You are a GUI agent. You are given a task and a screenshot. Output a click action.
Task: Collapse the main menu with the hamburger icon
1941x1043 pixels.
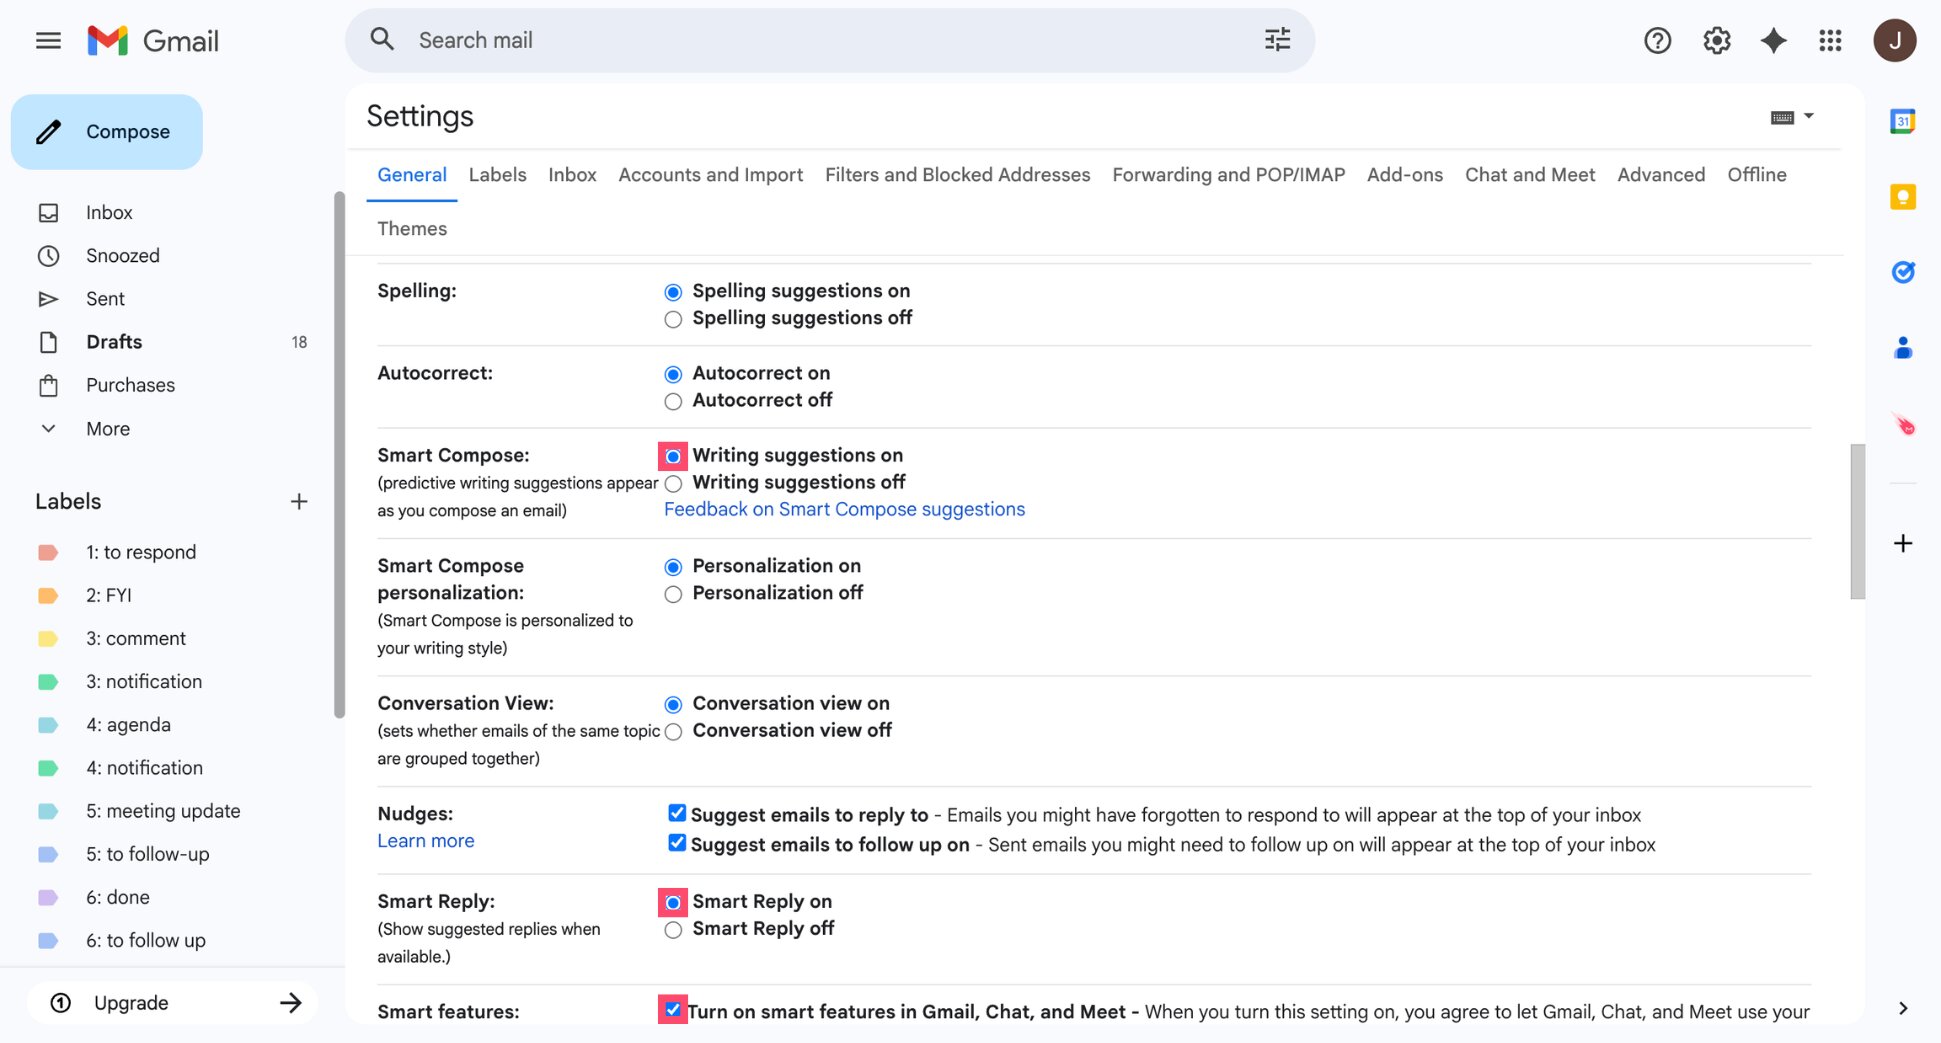[47, 40]
